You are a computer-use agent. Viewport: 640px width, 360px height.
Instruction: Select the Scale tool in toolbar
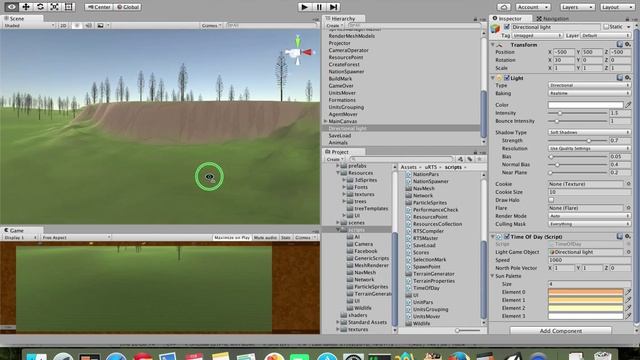point(54,7)
